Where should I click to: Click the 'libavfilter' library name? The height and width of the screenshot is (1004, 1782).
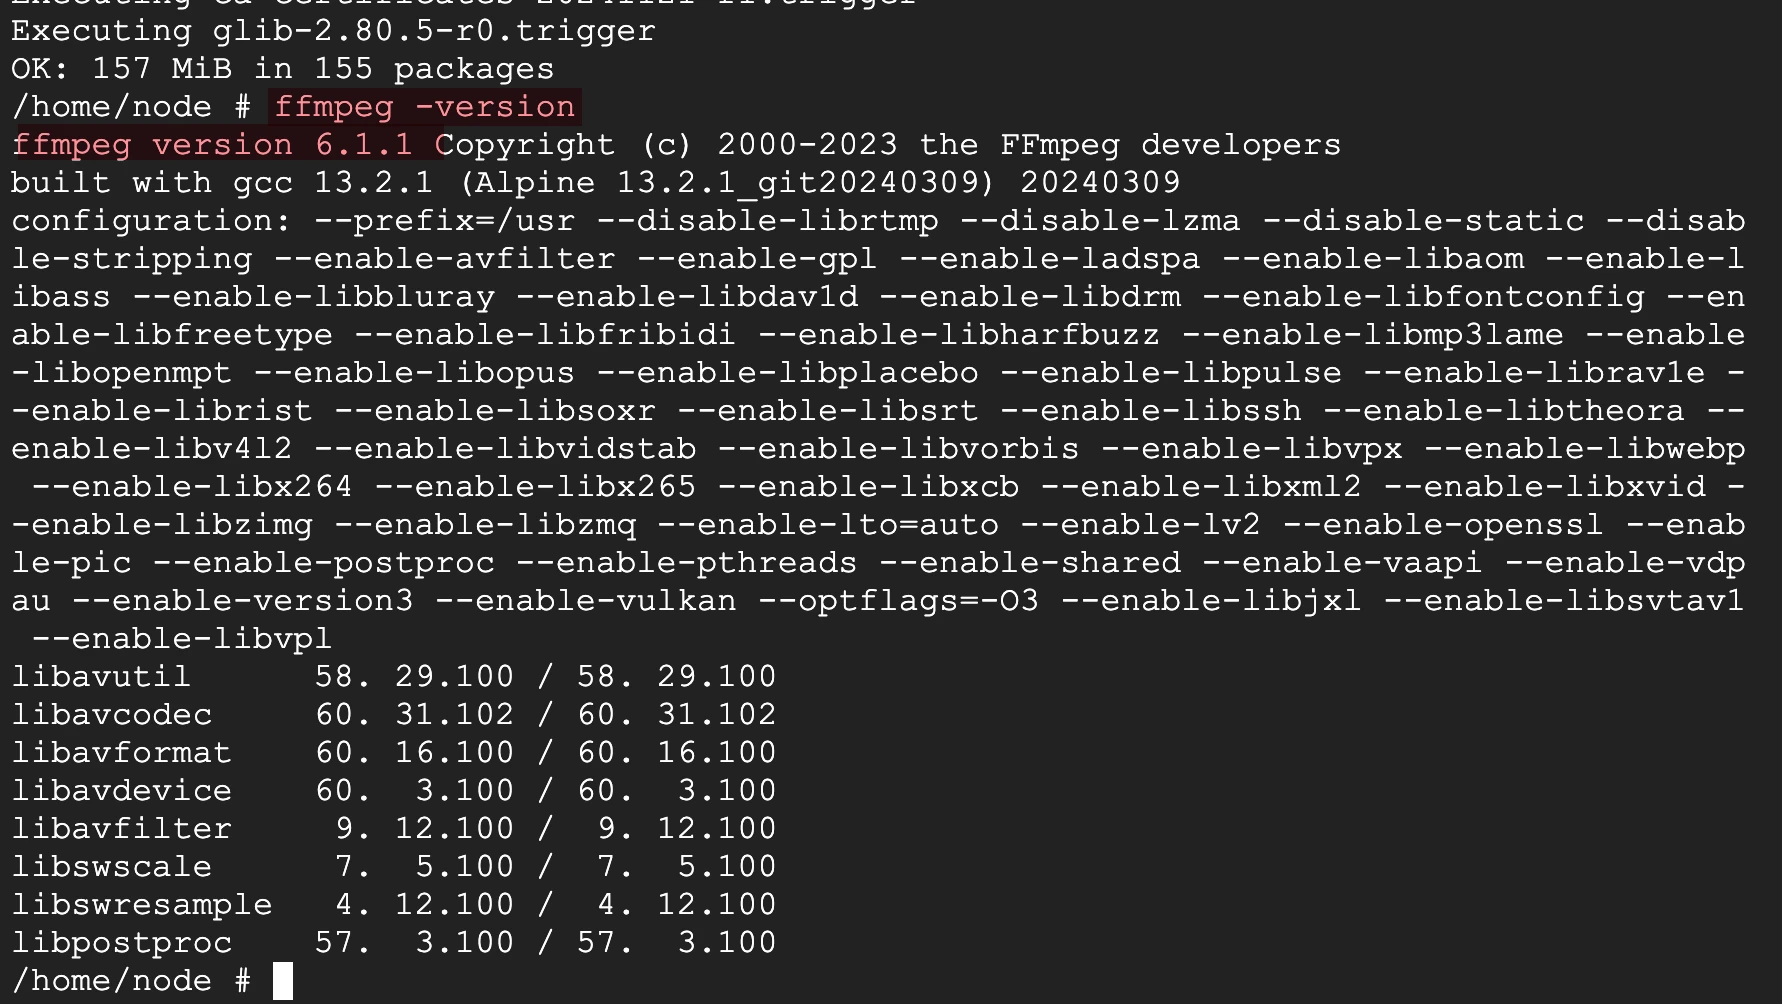(122, 828)
